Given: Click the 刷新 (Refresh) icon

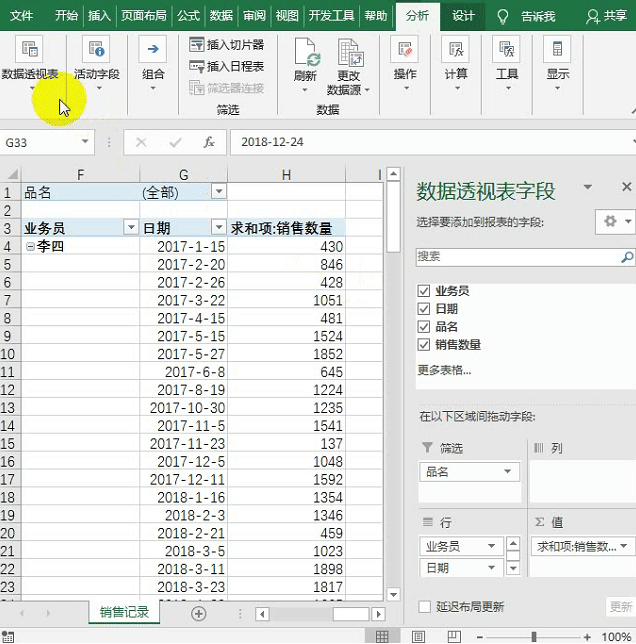Looking at the screenshot, I should [306, 52].
